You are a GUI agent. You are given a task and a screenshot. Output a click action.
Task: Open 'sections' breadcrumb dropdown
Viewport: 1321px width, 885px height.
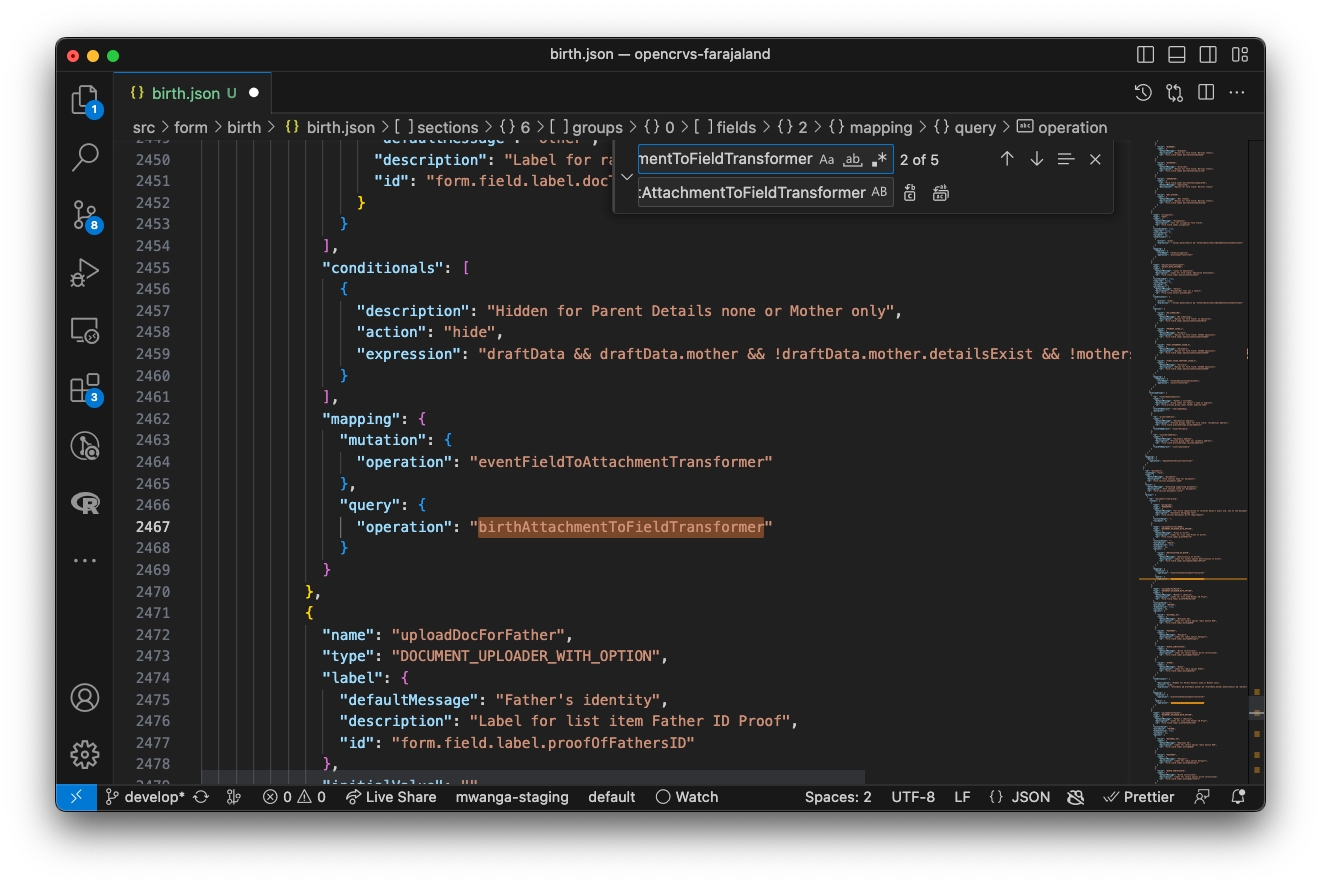tap(436, 127)
